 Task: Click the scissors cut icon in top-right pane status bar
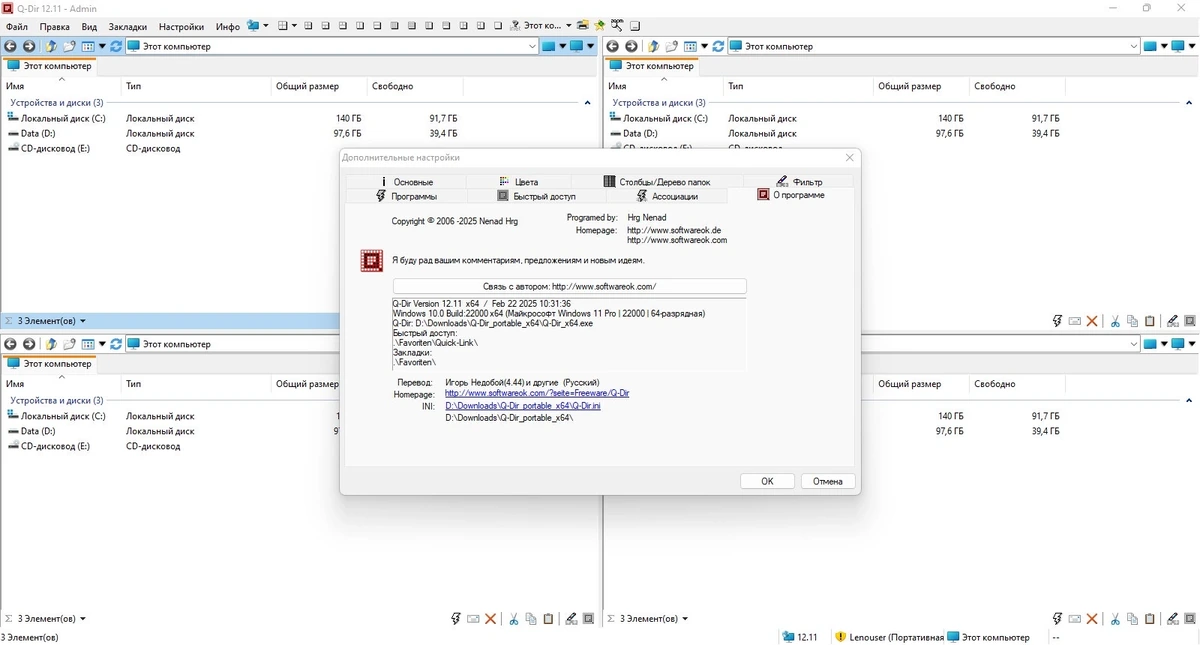pyautogui.click(x=1115, y=321)
